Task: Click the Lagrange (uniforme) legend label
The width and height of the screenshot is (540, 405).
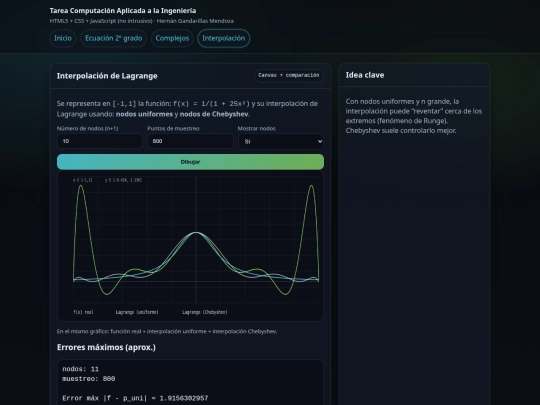Action: (x=137, y=312)
